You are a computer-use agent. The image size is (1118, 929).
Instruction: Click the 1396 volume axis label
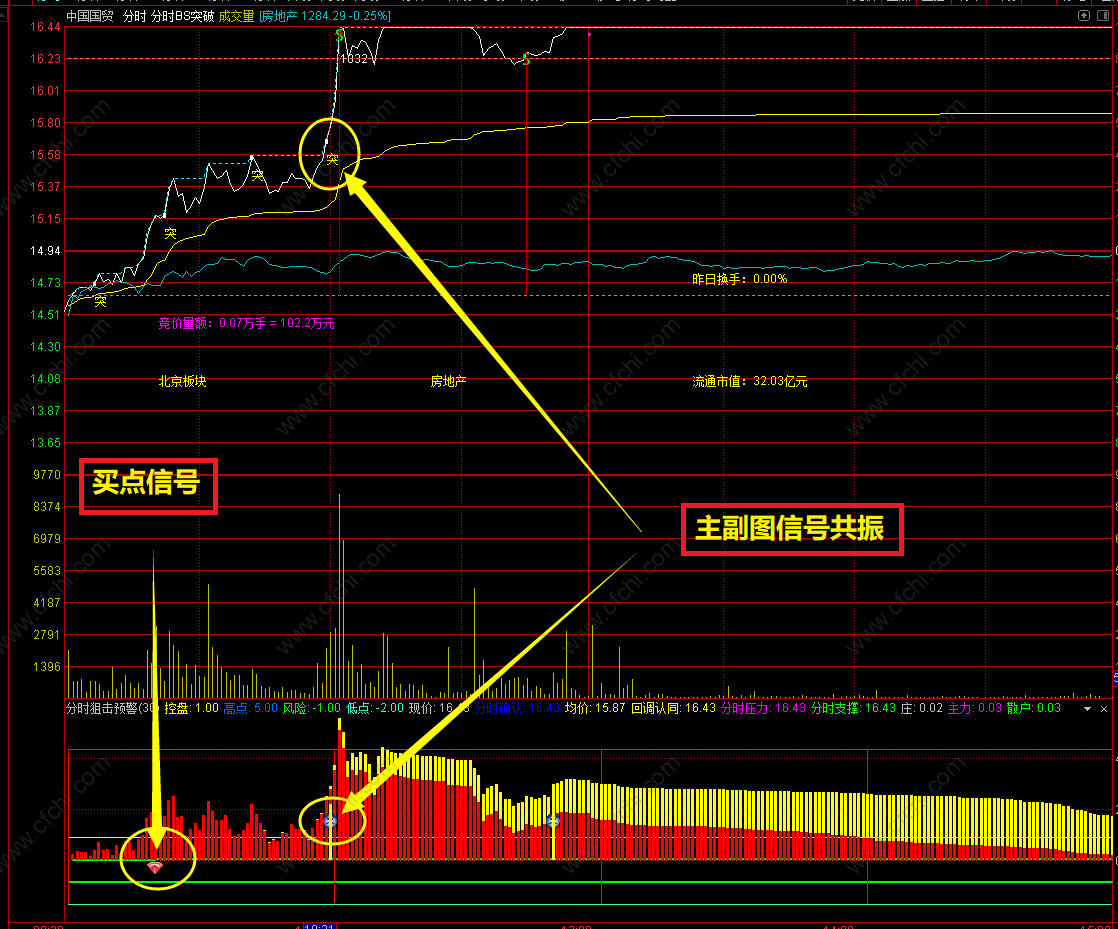pyautogui.click(x=47, y=667)
